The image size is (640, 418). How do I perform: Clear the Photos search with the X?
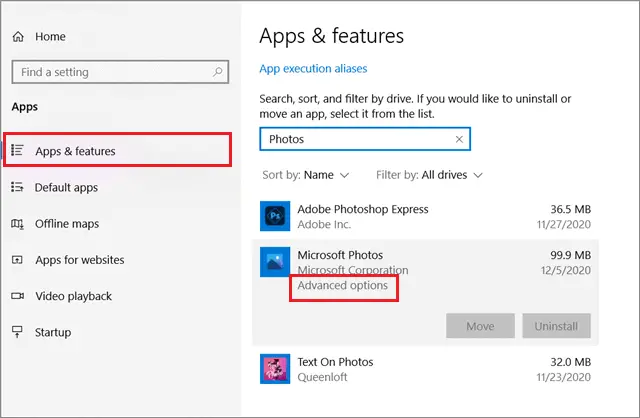pyautogui.click(x=459, y=139)
